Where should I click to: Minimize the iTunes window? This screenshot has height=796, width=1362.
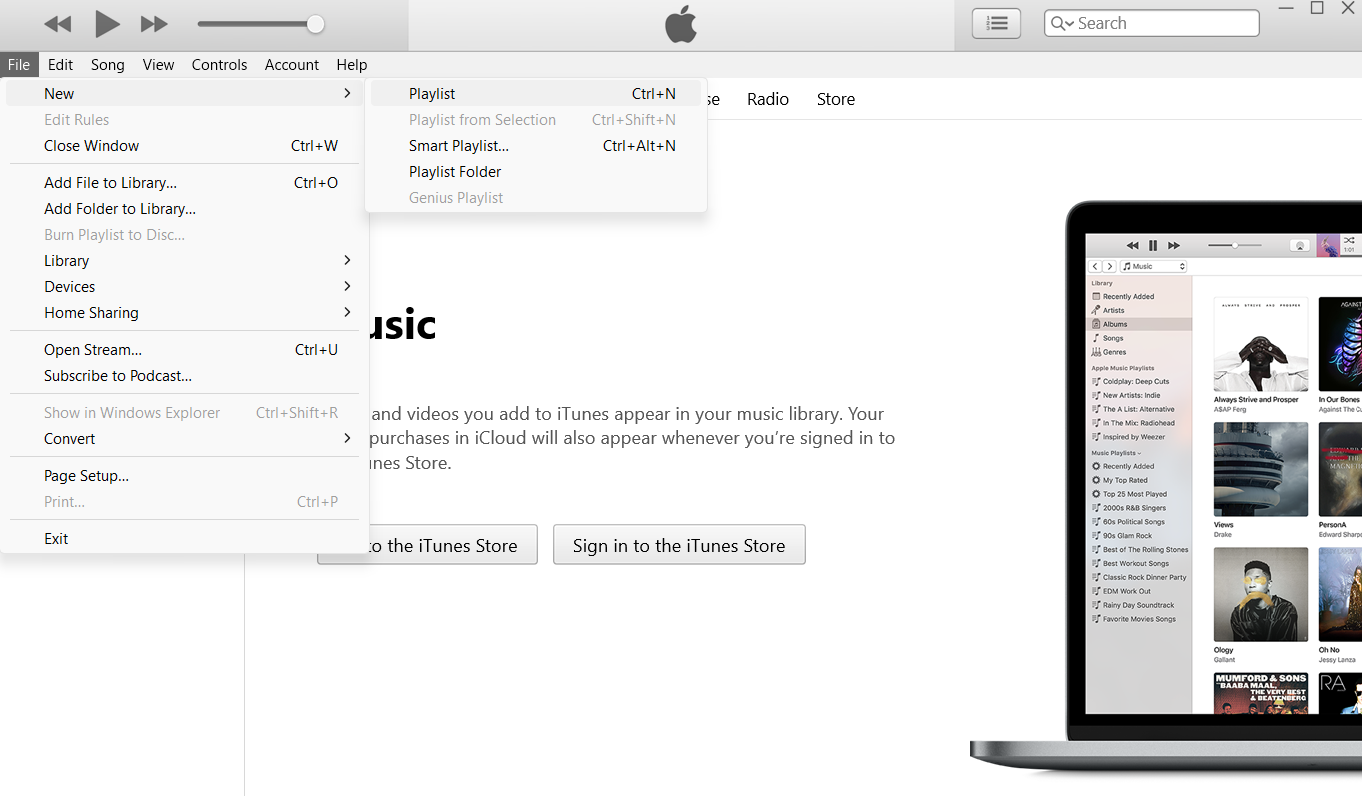(x=1286, y=8)
